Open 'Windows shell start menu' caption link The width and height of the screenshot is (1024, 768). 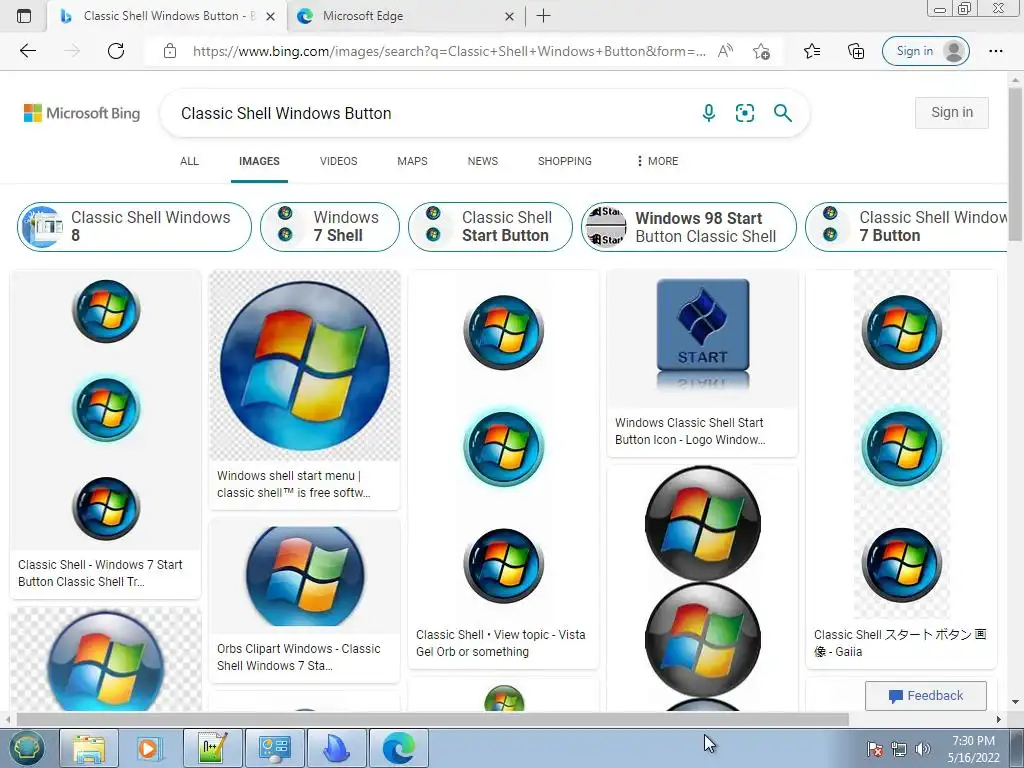[x=293, y=484]
